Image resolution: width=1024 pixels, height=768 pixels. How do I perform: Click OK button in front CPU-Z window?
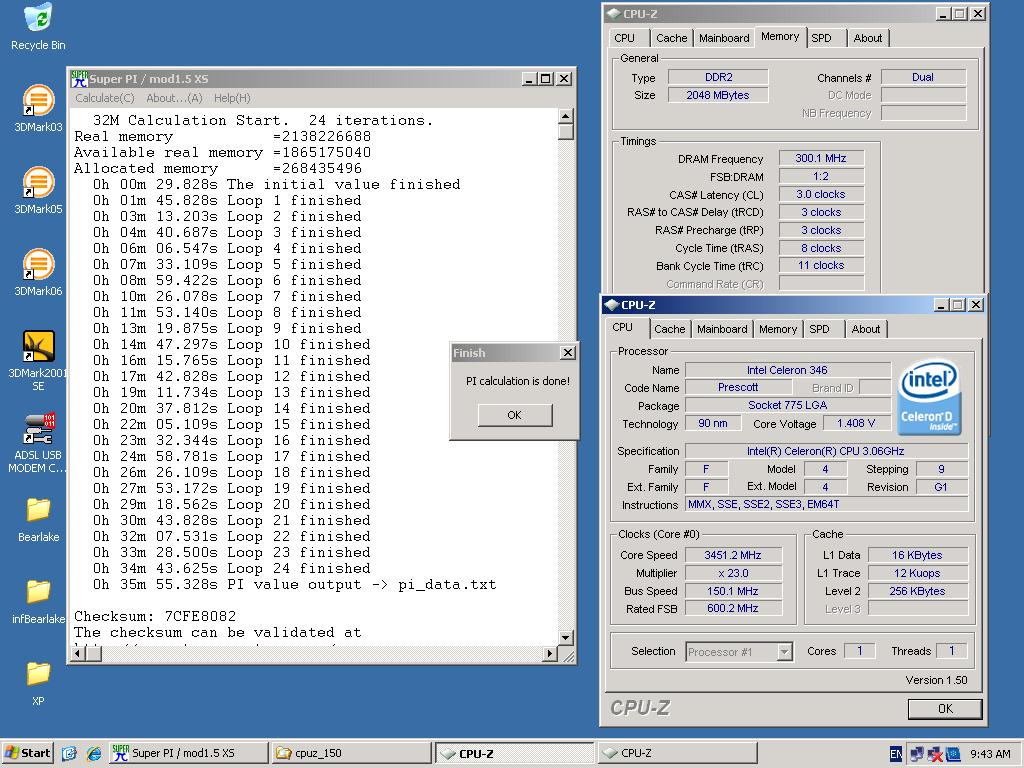pos(945,709)
